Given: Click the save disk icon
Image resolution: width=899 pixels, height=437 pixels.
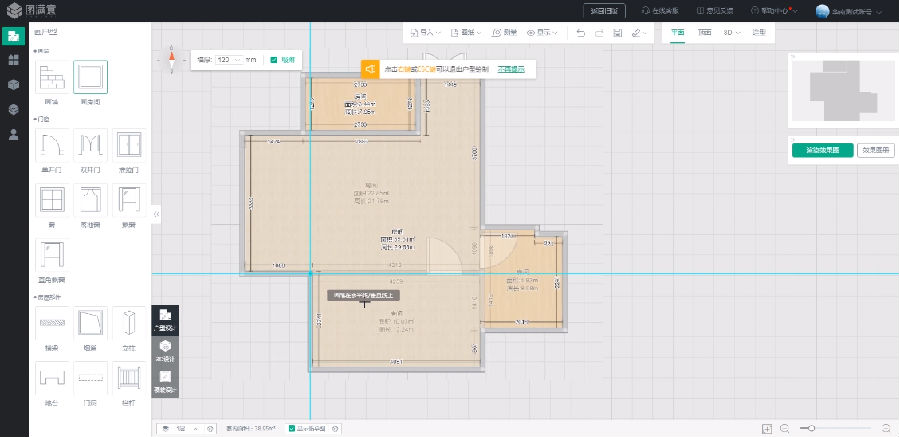Looking at the screenshot, I should 618,33.
